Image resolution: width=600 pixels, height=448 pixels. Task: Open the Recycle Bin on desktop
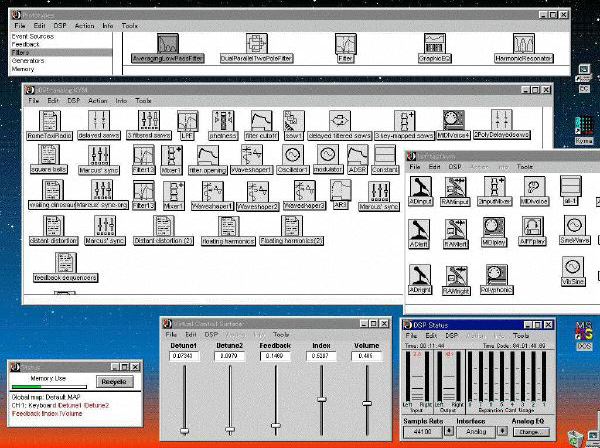point(575,438)
